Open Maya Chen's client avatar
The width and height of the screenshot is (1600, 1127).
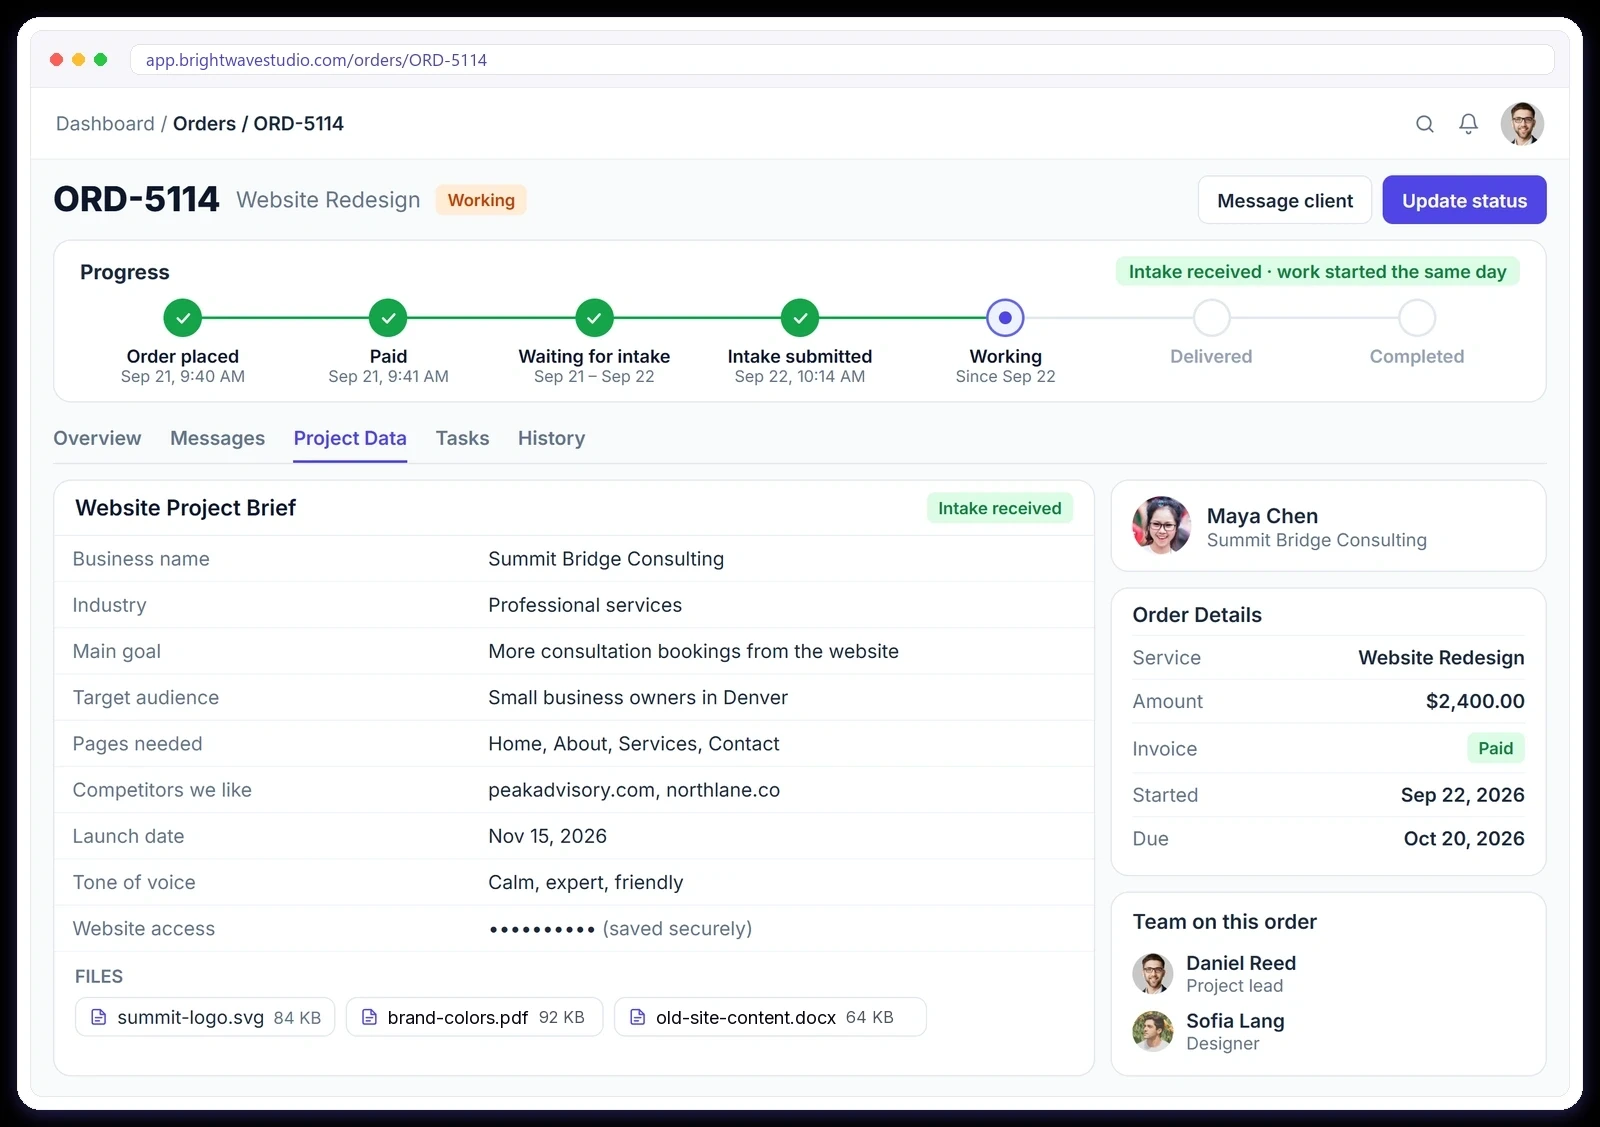pos(1161,525)
